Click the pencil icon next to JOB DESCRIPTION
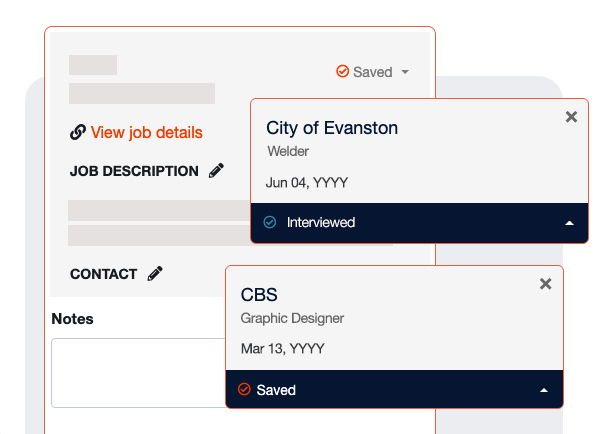This screenshot has height=434, width=611. (x=216, y=171)
